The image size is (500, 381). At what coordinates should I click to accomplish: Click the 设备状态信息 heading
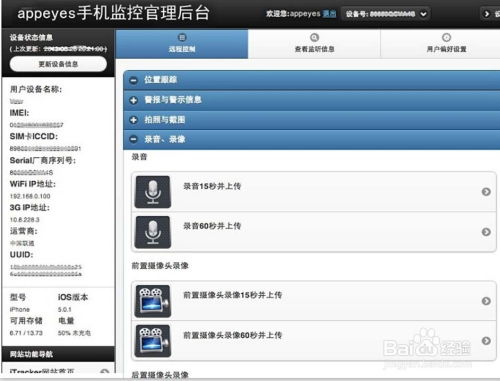(x=31, y=37)
